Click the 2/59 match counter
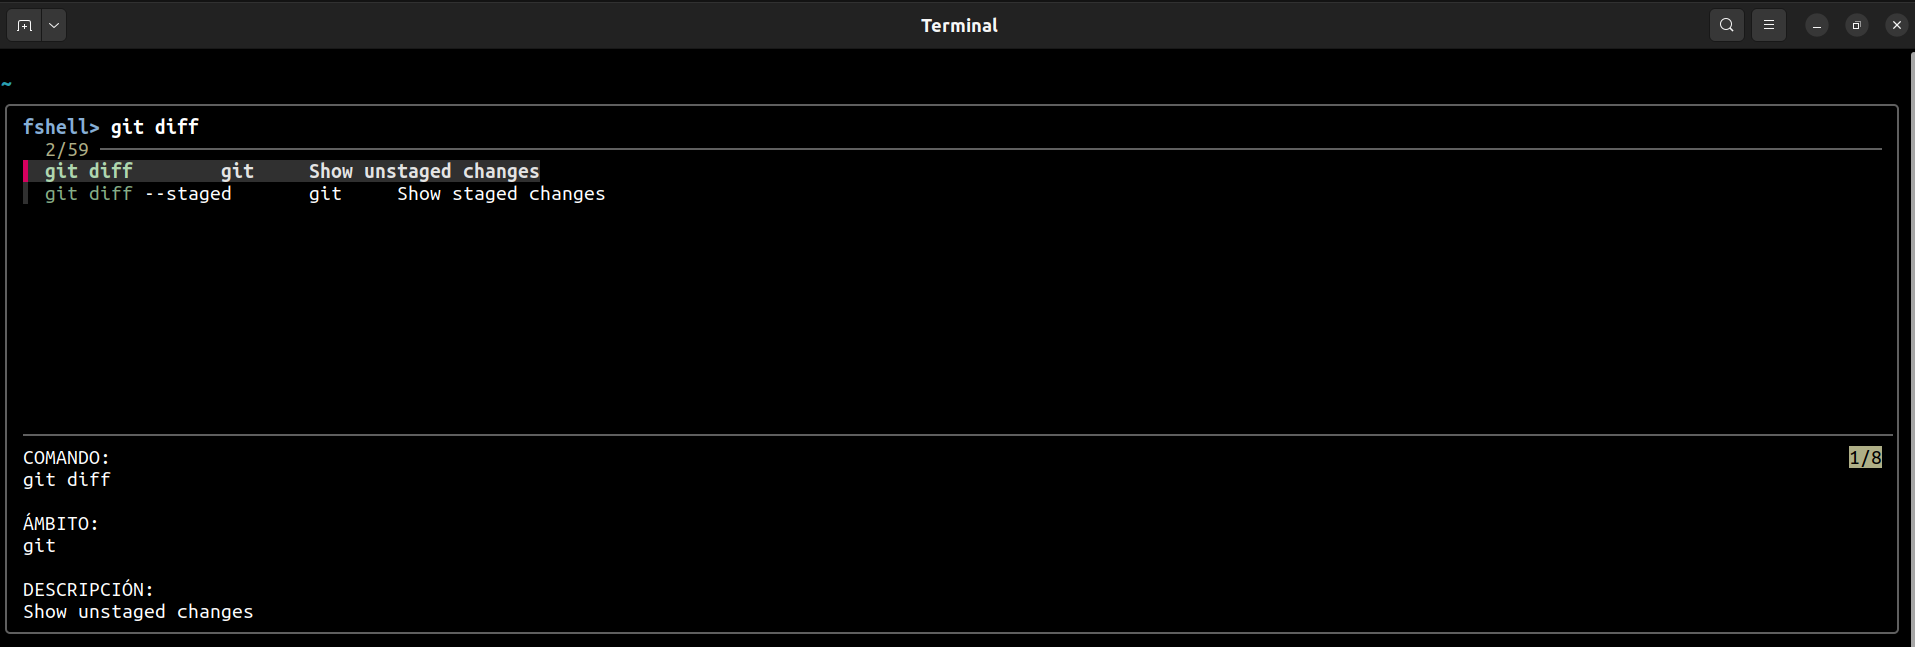 [x=67, y=149]
